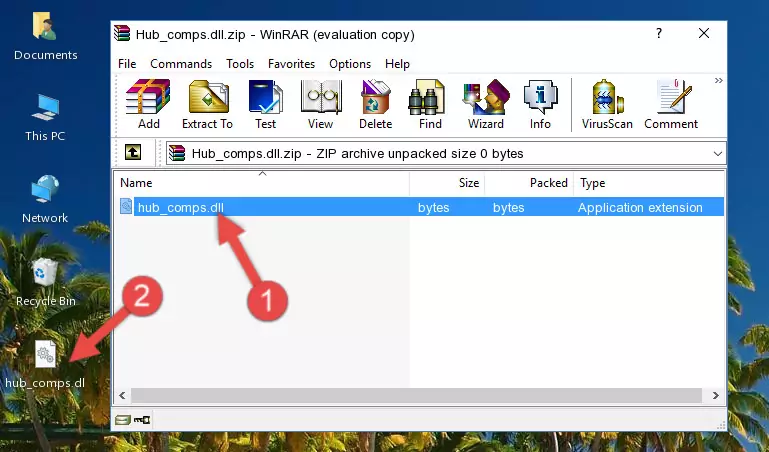Screen dimensions: 769x452
Task: Select the Recycle Bin desktop icon
Action: point(45,283)
